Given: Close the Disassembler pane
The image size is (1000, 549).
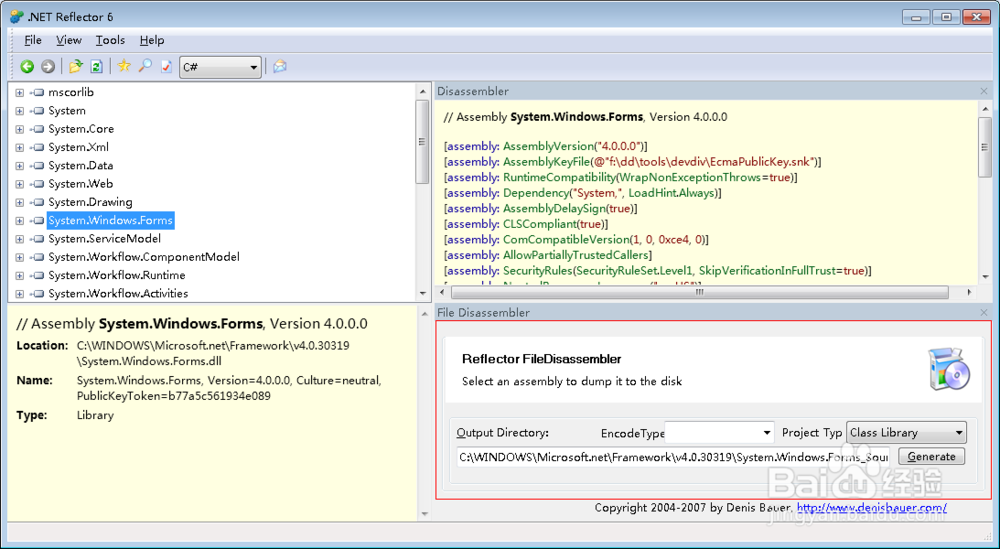Looking at the screenshot, I should pyautogui.click(x=984, y=91).
